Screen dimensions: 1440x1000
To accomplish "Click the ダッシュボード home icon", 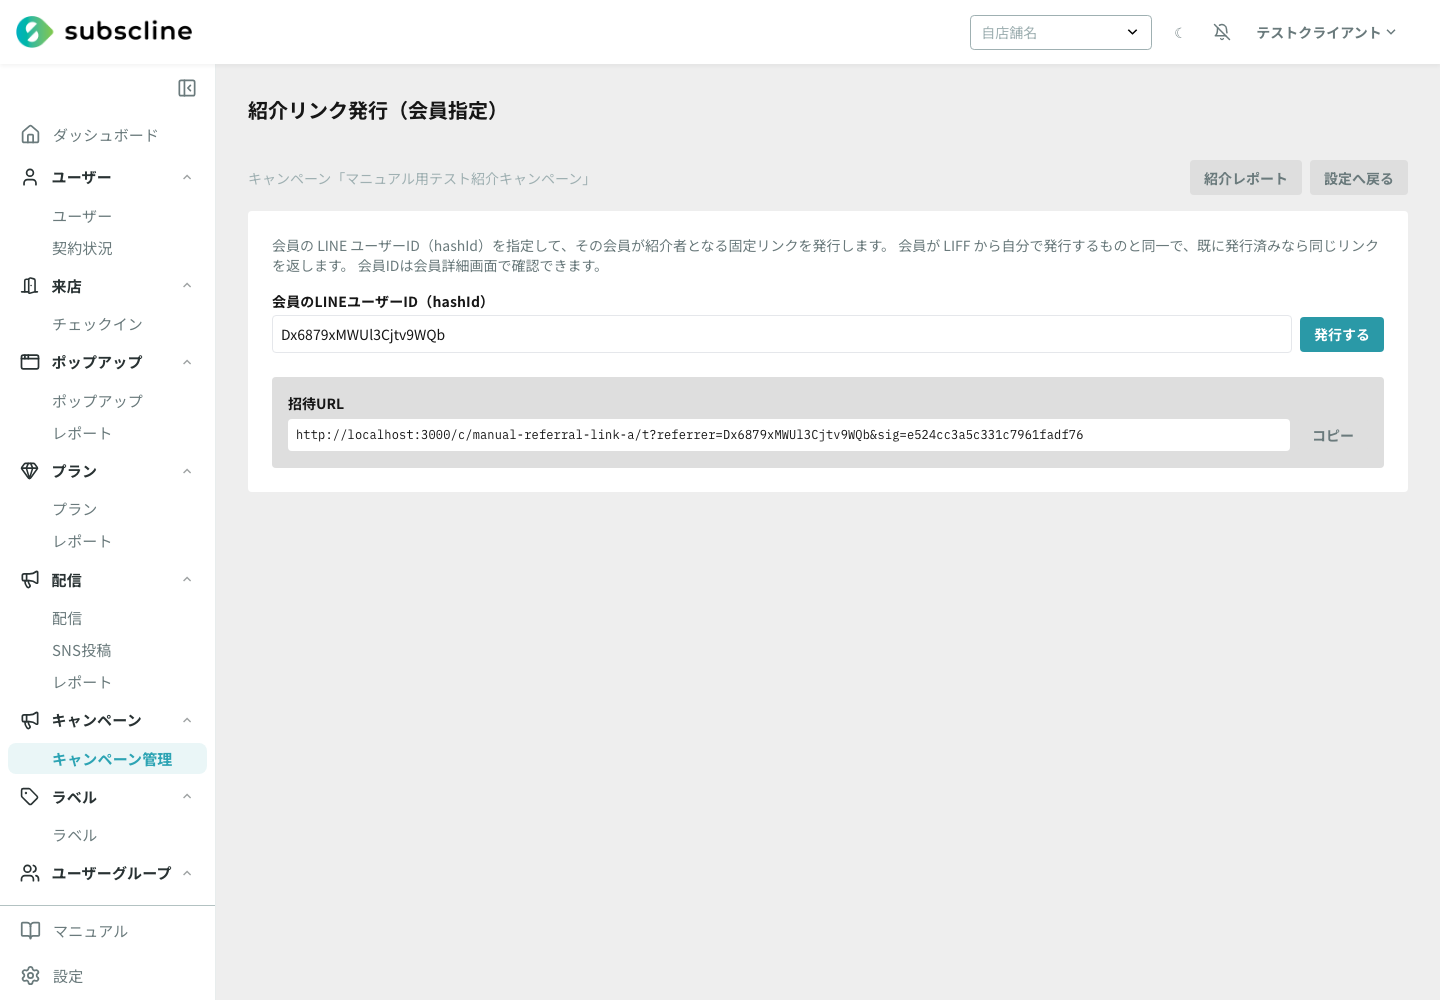I will [30, 134].
